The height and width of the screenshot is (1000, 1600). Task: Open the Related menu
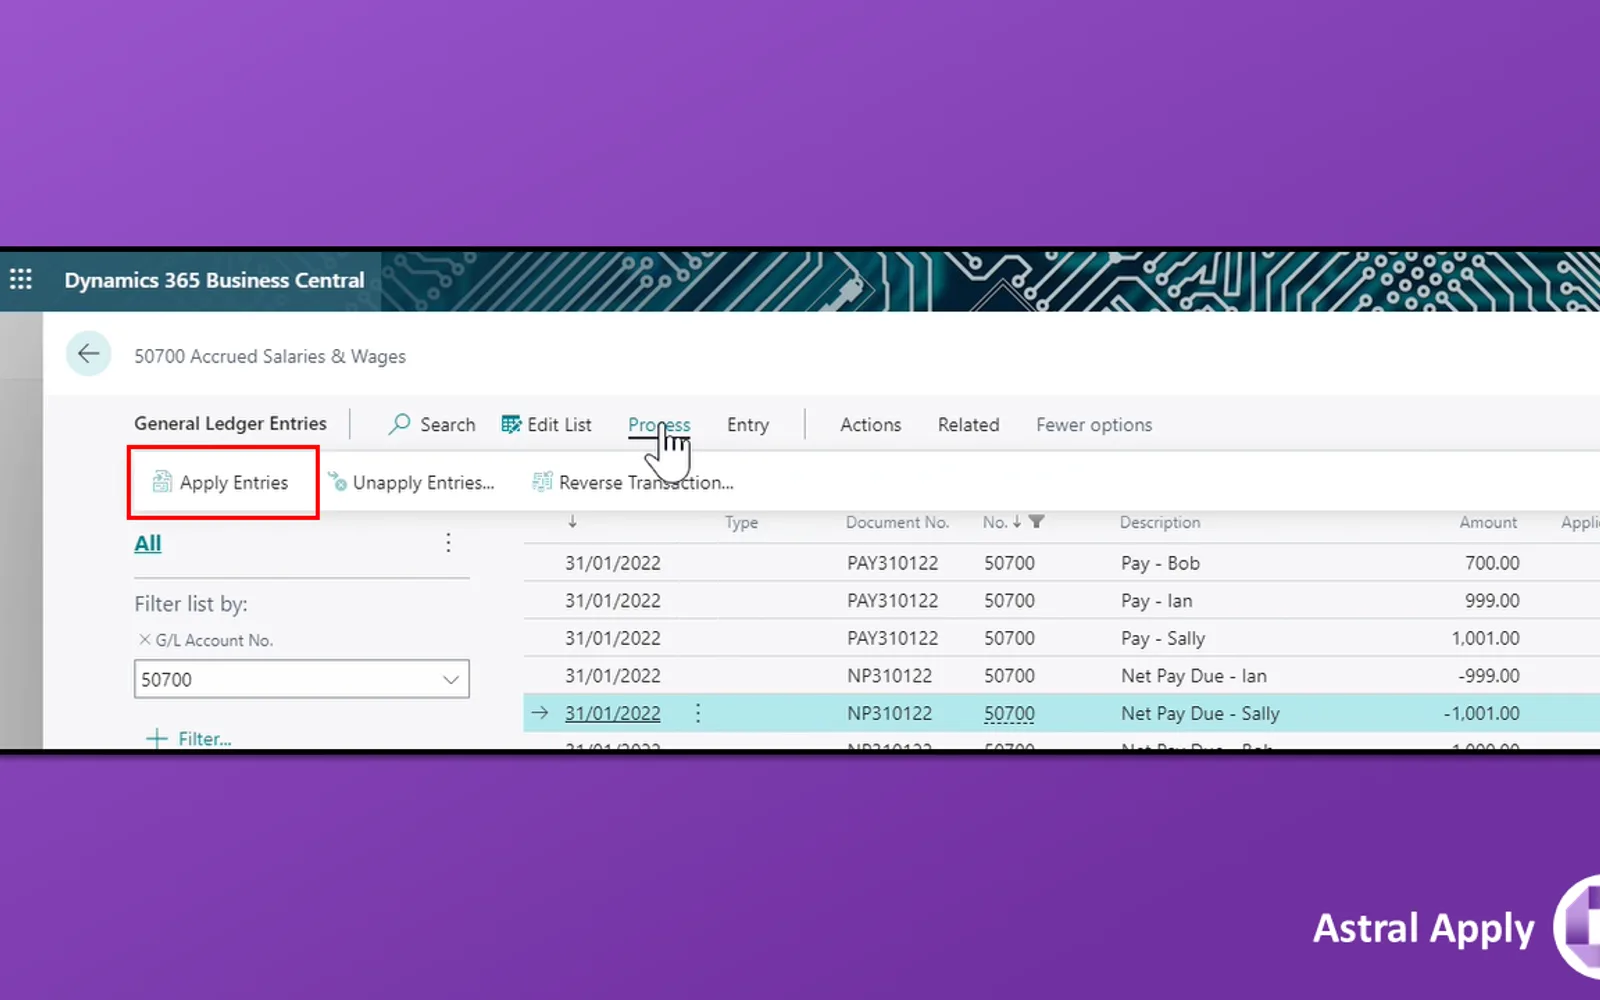coord(968,425)
